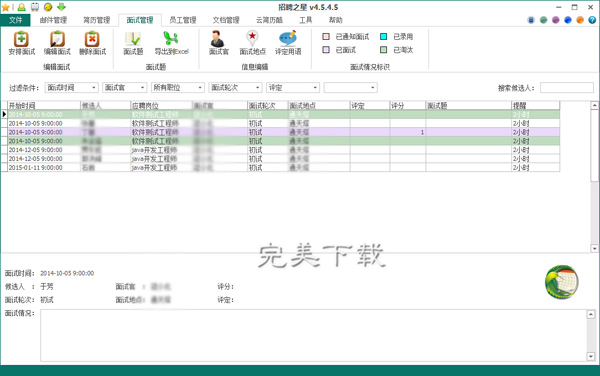Click the 安排面试 schedule interview icon
The width and height of the screenshot is (600, 376).
[21, 39]
